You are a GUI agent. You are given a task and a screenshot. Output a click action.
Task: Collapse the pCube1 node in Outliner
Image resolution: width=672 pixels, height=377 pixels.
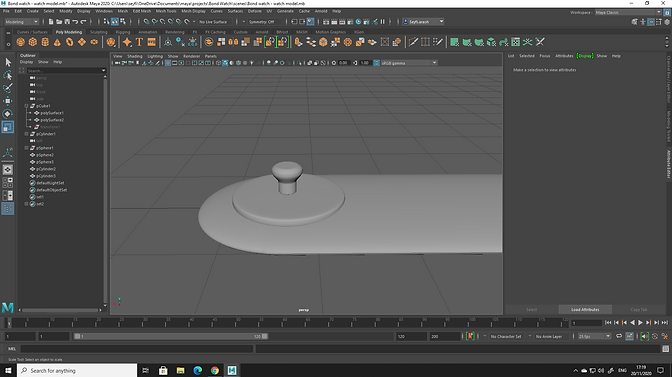26,106
